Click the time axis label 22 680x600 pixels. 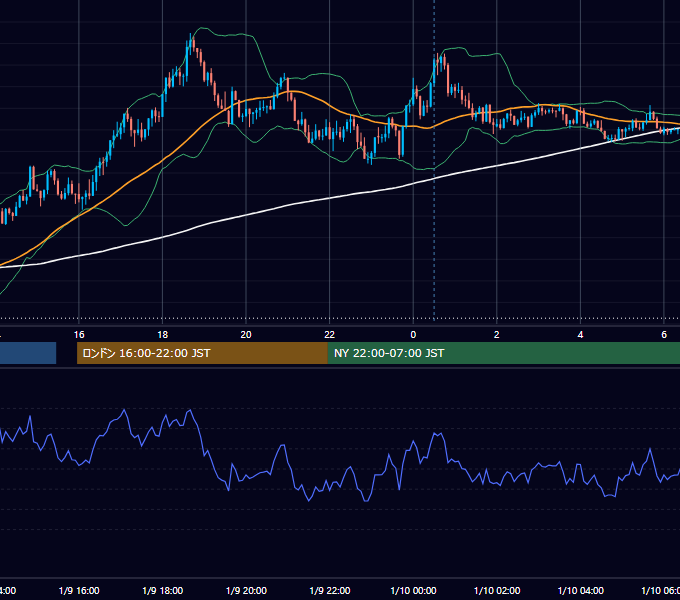click(330, 335)
